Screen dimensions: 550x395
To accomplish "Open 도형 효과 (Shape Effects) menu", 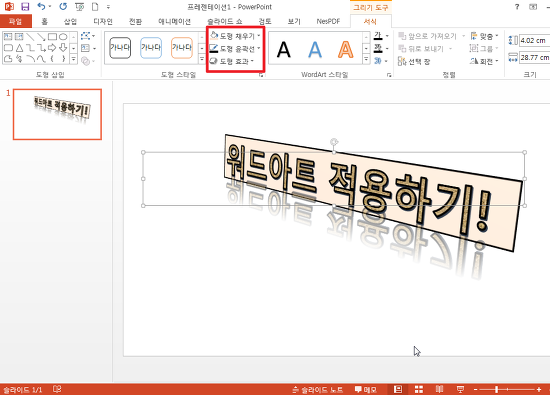I will [x=232, y=61].
